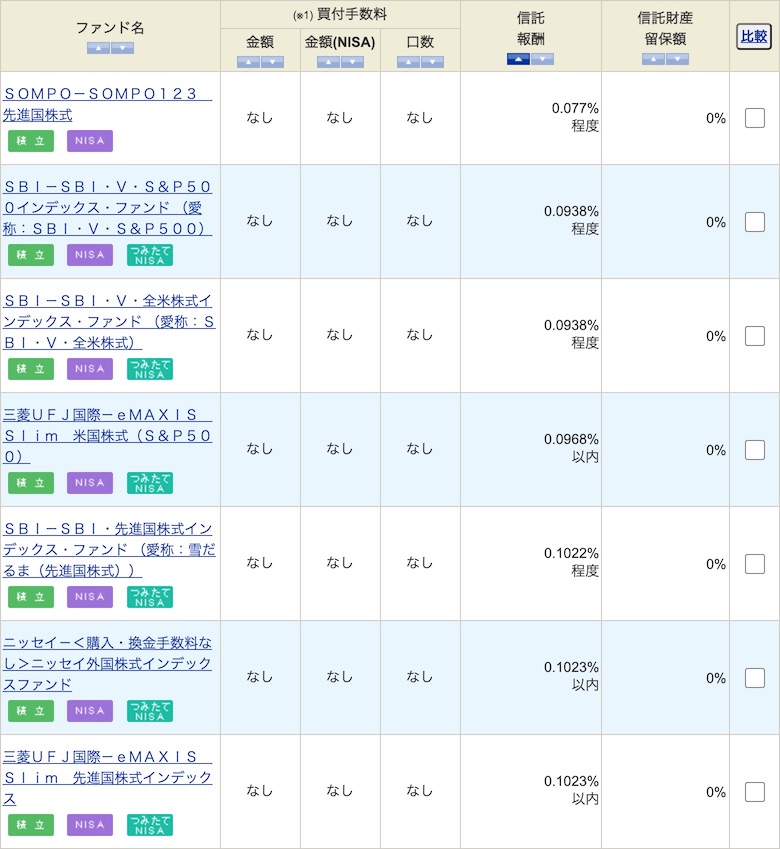Click NISA badge under eMAXIS Slim 先進国株式インデックス

pos(90,825)
